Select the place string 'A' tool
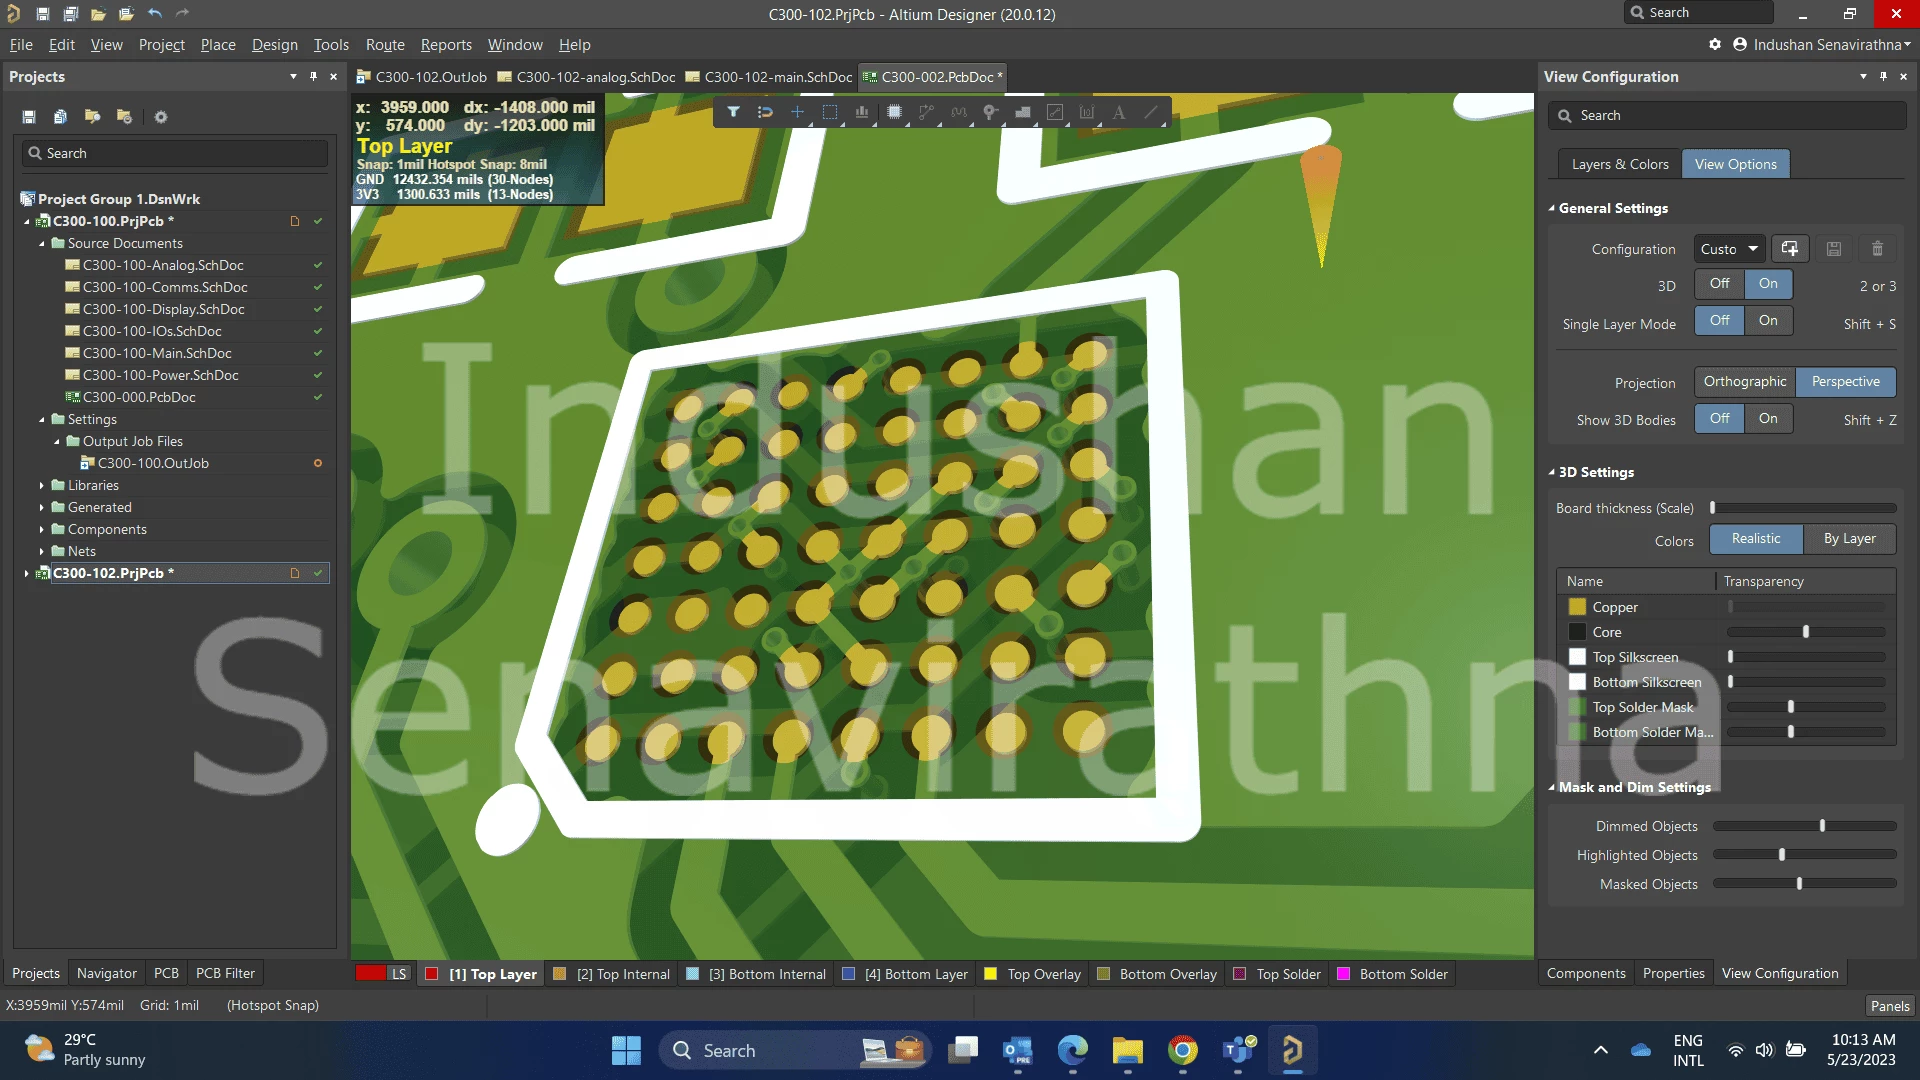The height and width of the screenshot is (1080, 1920). [1119, 112]
